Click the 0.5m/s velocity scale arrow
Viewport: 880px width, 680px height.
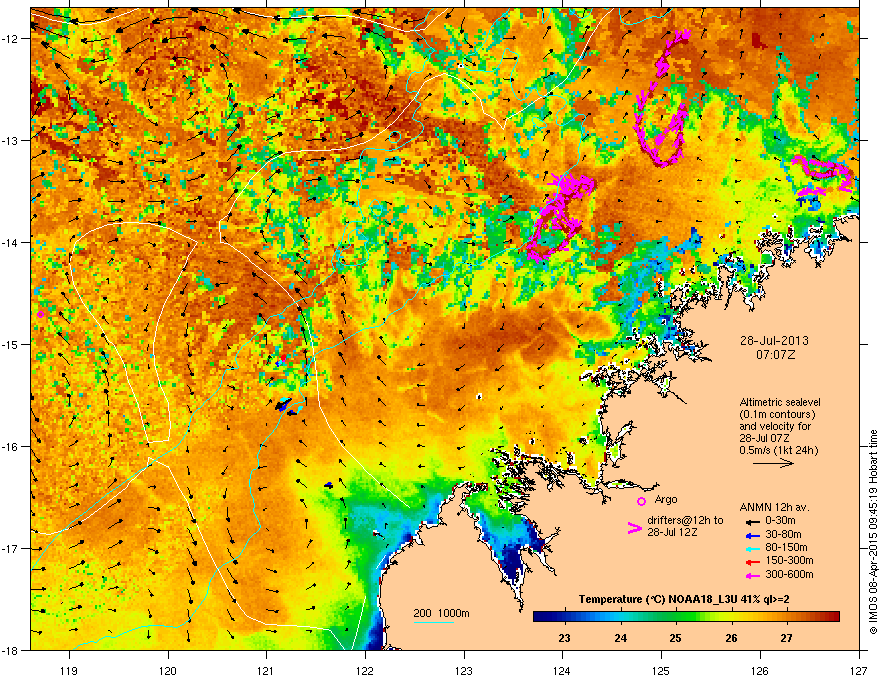773,463
